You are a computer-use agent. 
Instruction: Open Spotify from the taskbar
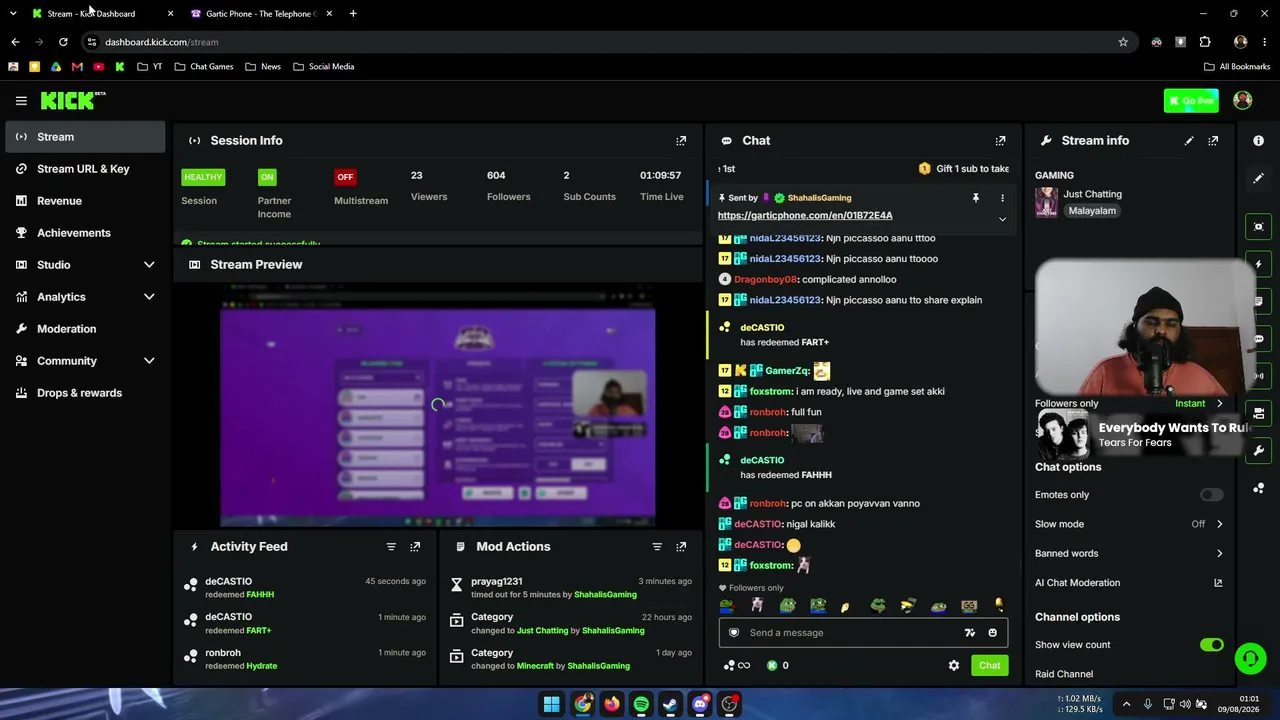click(x=641, y=704)
